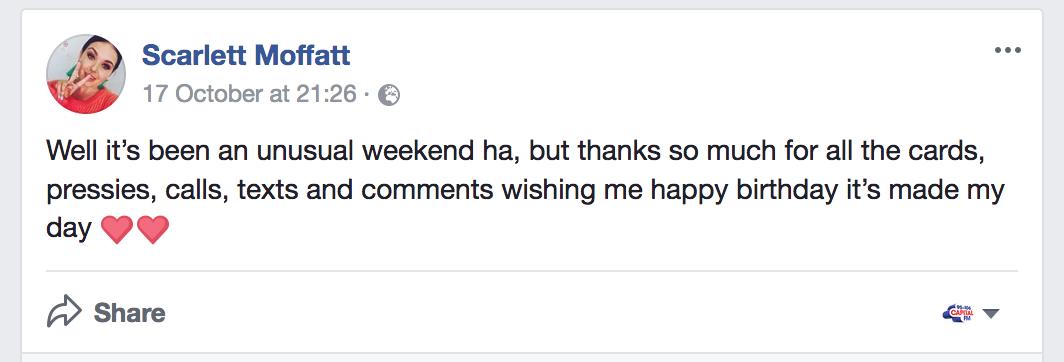Click the first pink heart emoji
The width and height of the screenshot is (1064, 362).
[117, 230]
